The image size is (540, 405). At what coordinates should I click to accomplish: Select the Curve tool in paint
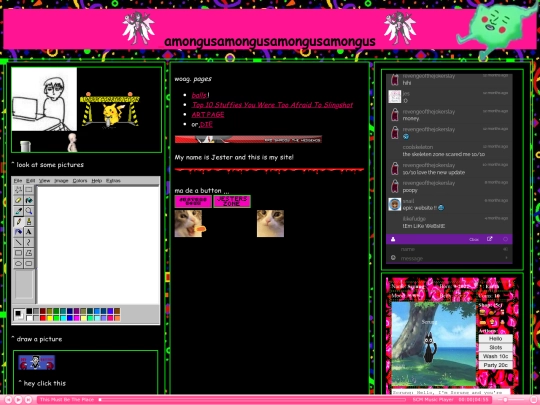pyautogui.click(x=29, y=242)
